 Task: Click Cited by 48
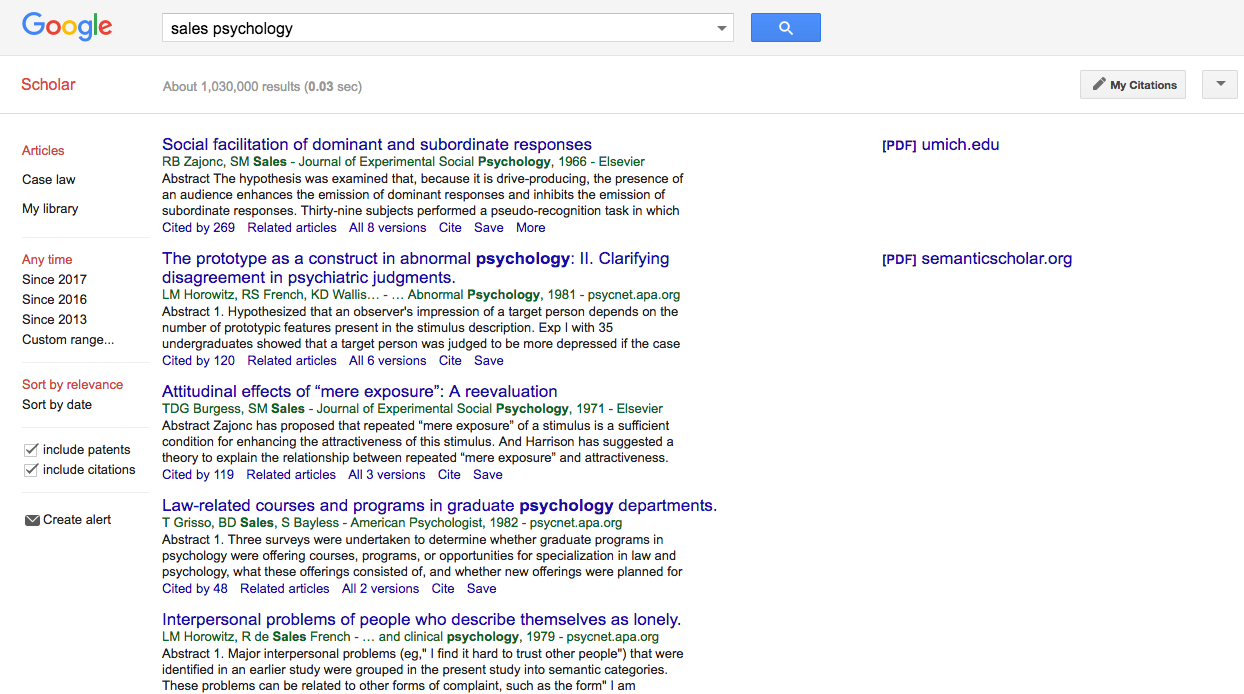pyautogui.click(x=195, y=589)
